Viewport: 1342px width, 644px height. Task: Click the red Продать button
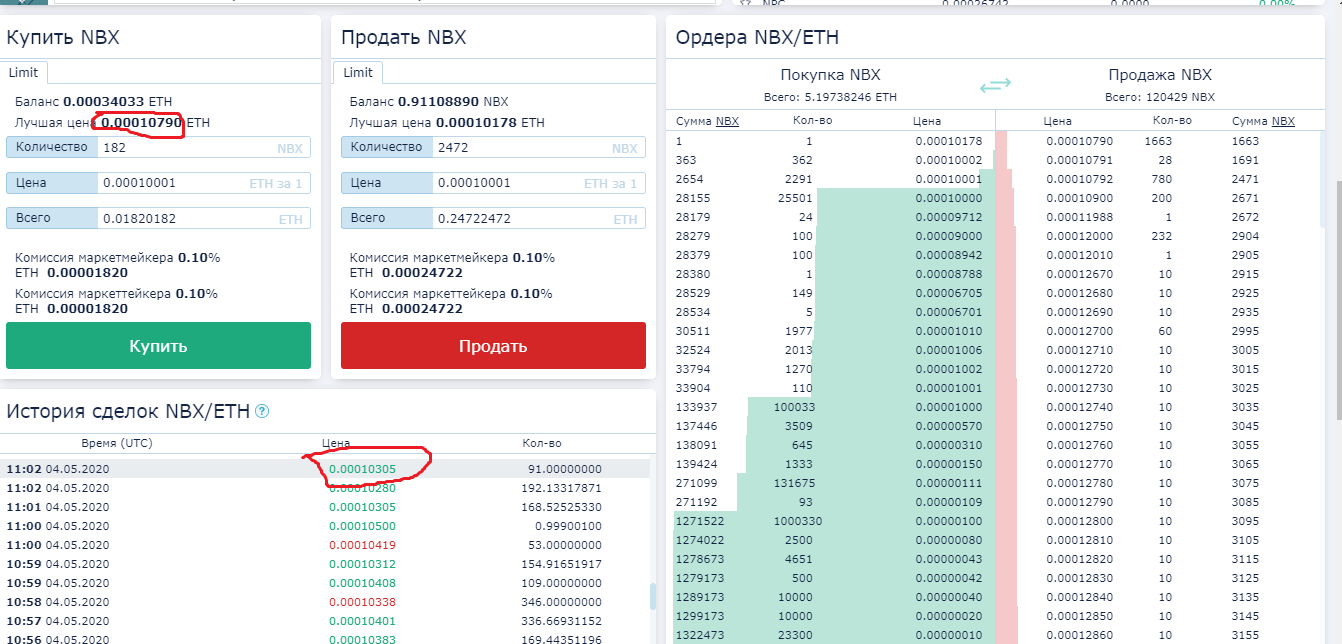493,346
